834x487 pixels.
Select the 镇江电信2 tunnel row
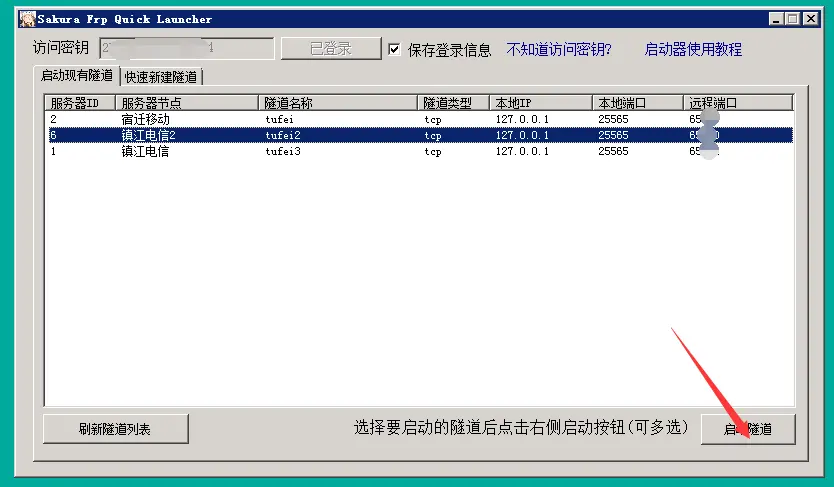coord(420,135)
